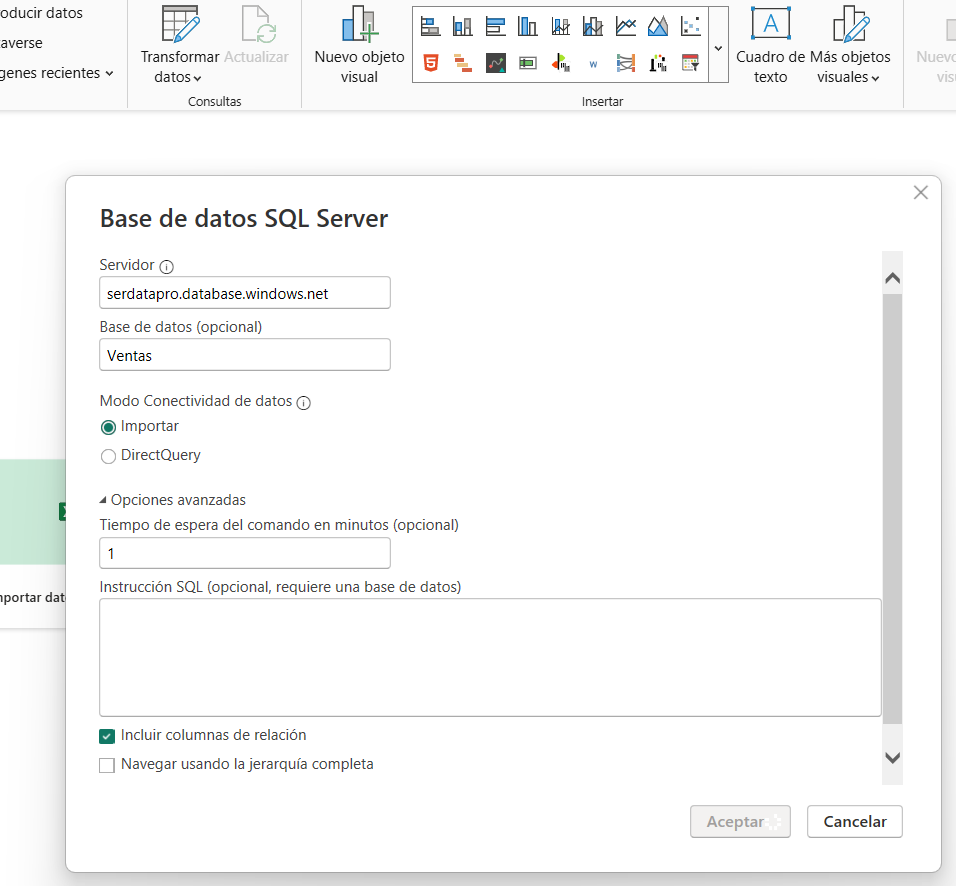Select the scatter chart visual
This screenshot has width=956, height=886.
(x=690, y=26)
